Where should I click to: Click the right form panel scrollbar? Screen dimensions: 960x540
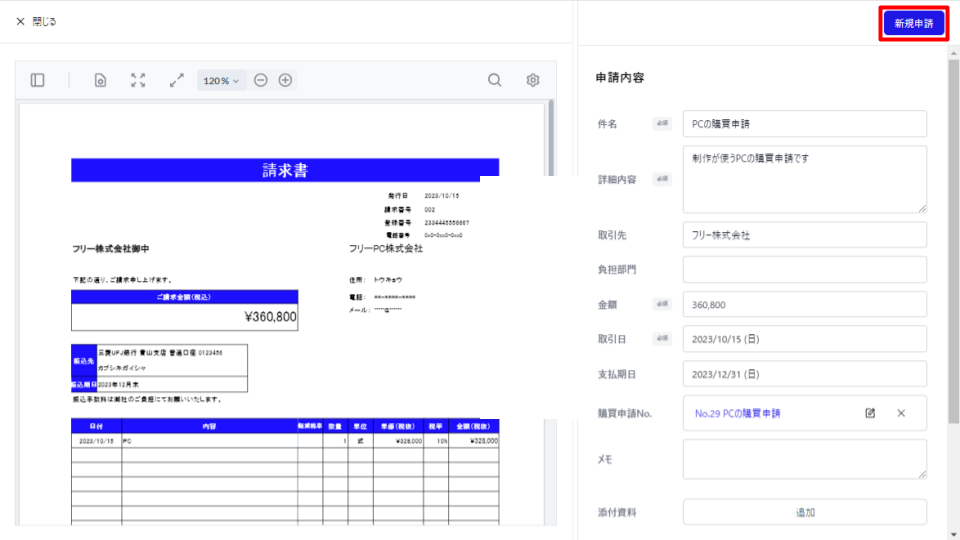coord(953,250)
